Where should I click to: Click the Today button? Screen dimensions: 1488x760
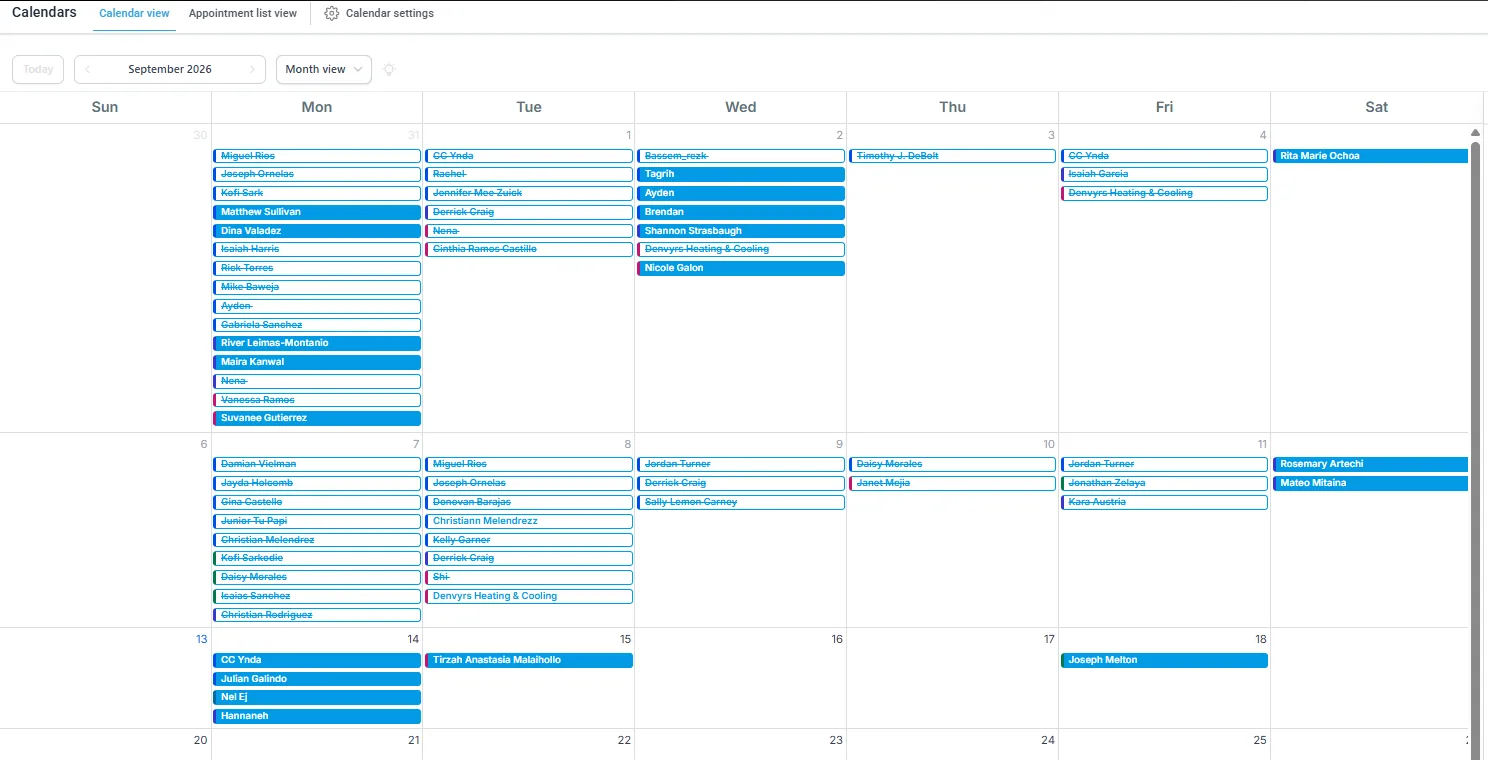tap(38, 69)
